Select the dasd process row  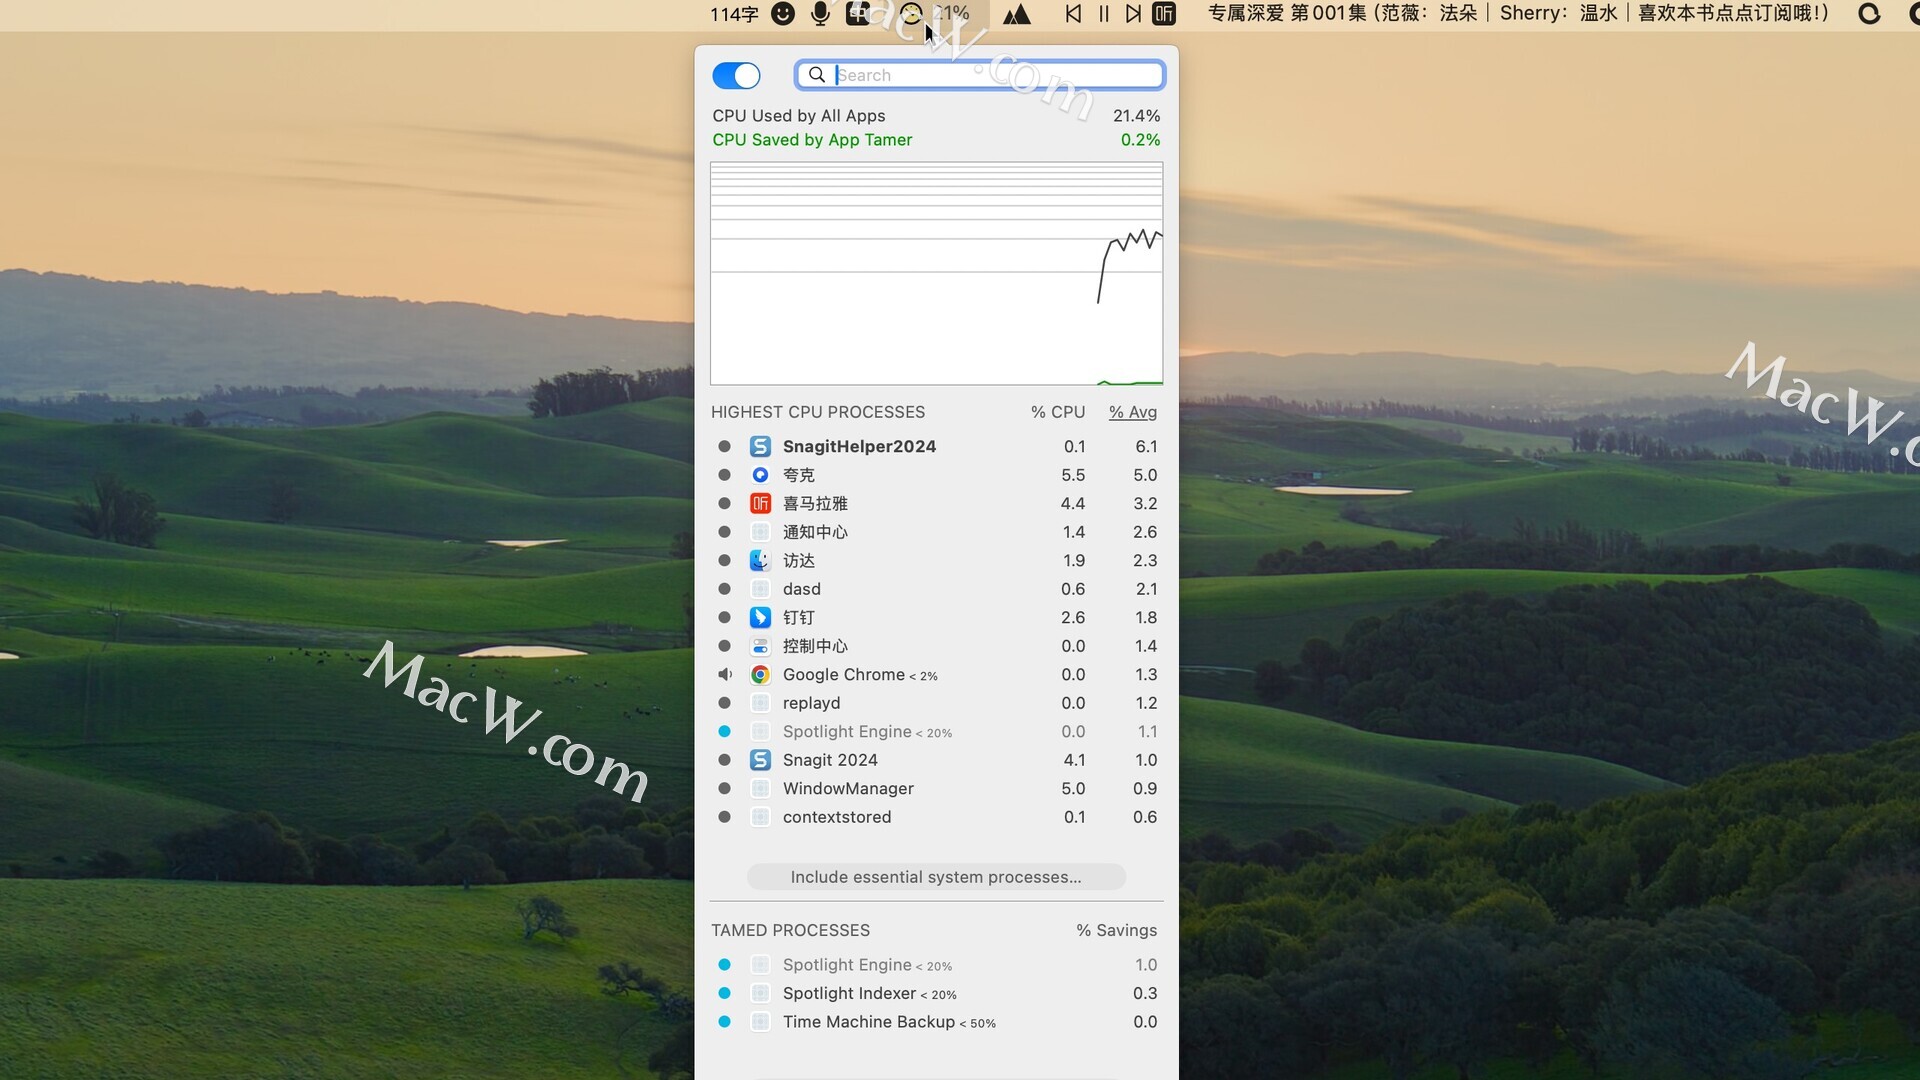pyautogui.click(x=936, y=589)
